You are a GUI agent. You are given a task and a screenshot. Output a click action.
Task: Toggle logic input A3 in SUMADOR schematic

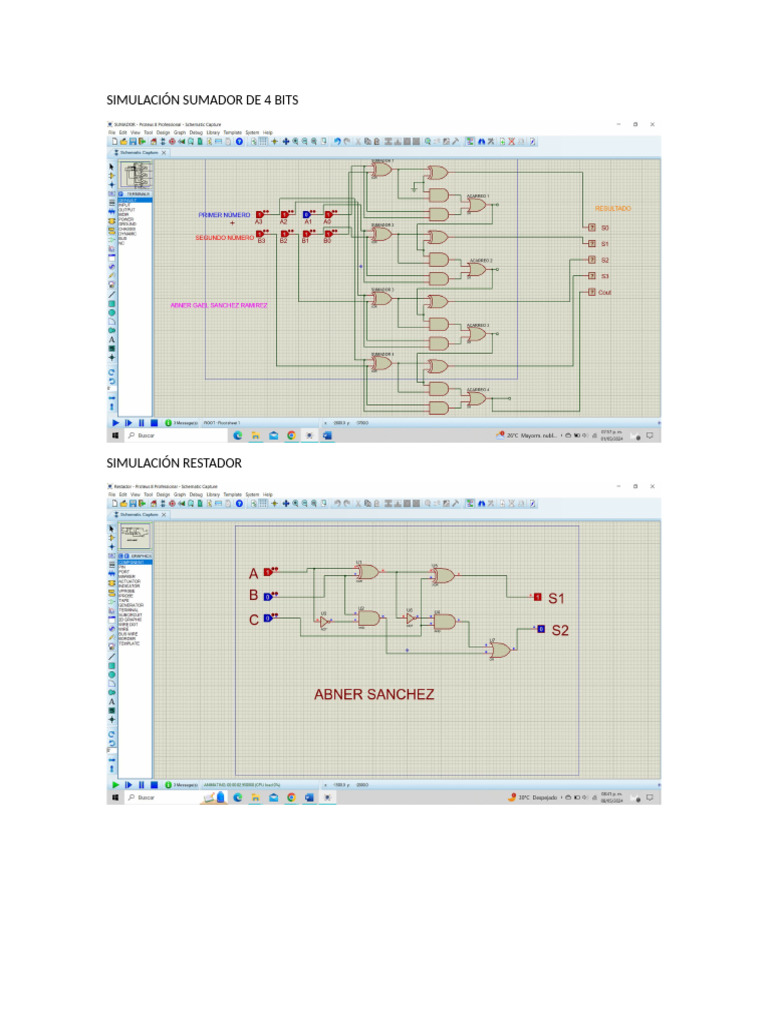click(x=261, y=214)
